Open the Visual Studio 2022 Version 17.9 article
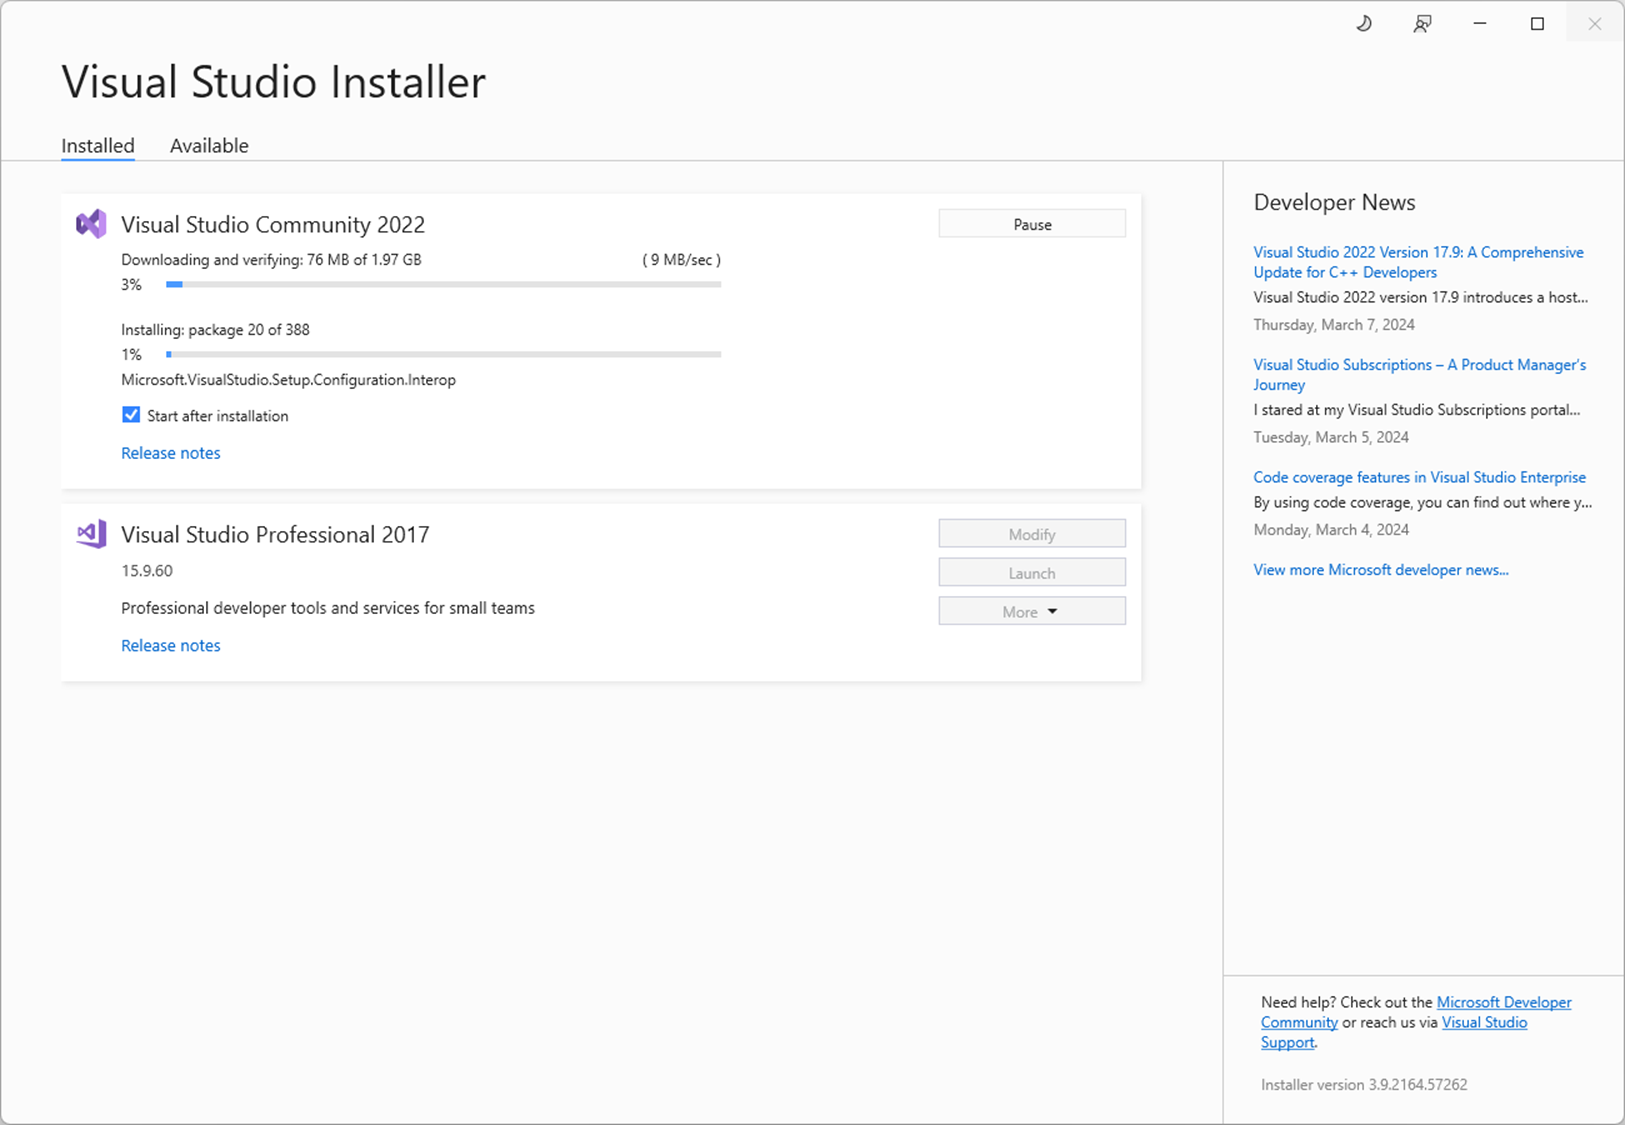The image size is (1625, 1125). tap(1418, 262)
